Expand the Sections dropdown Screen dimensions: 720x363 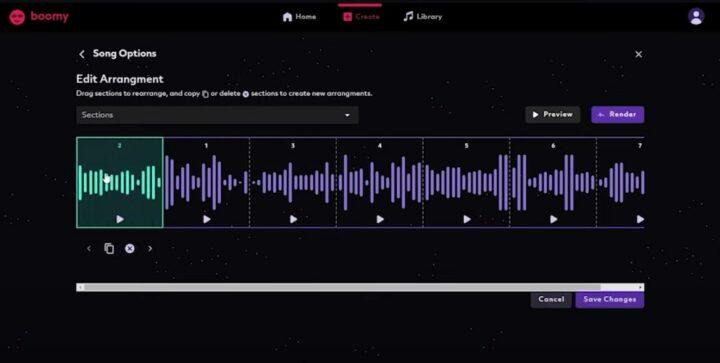point(217,115)
